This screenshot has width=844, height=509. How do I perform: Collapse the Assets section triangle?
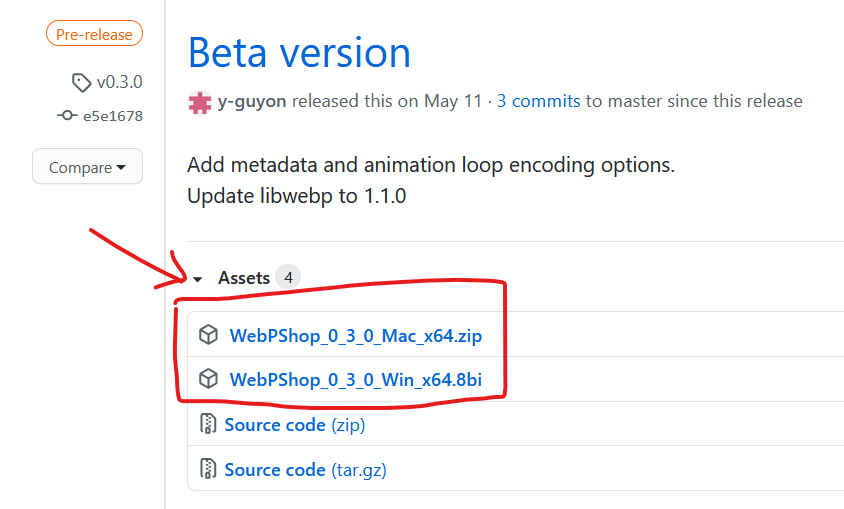[x=198, y=279]
